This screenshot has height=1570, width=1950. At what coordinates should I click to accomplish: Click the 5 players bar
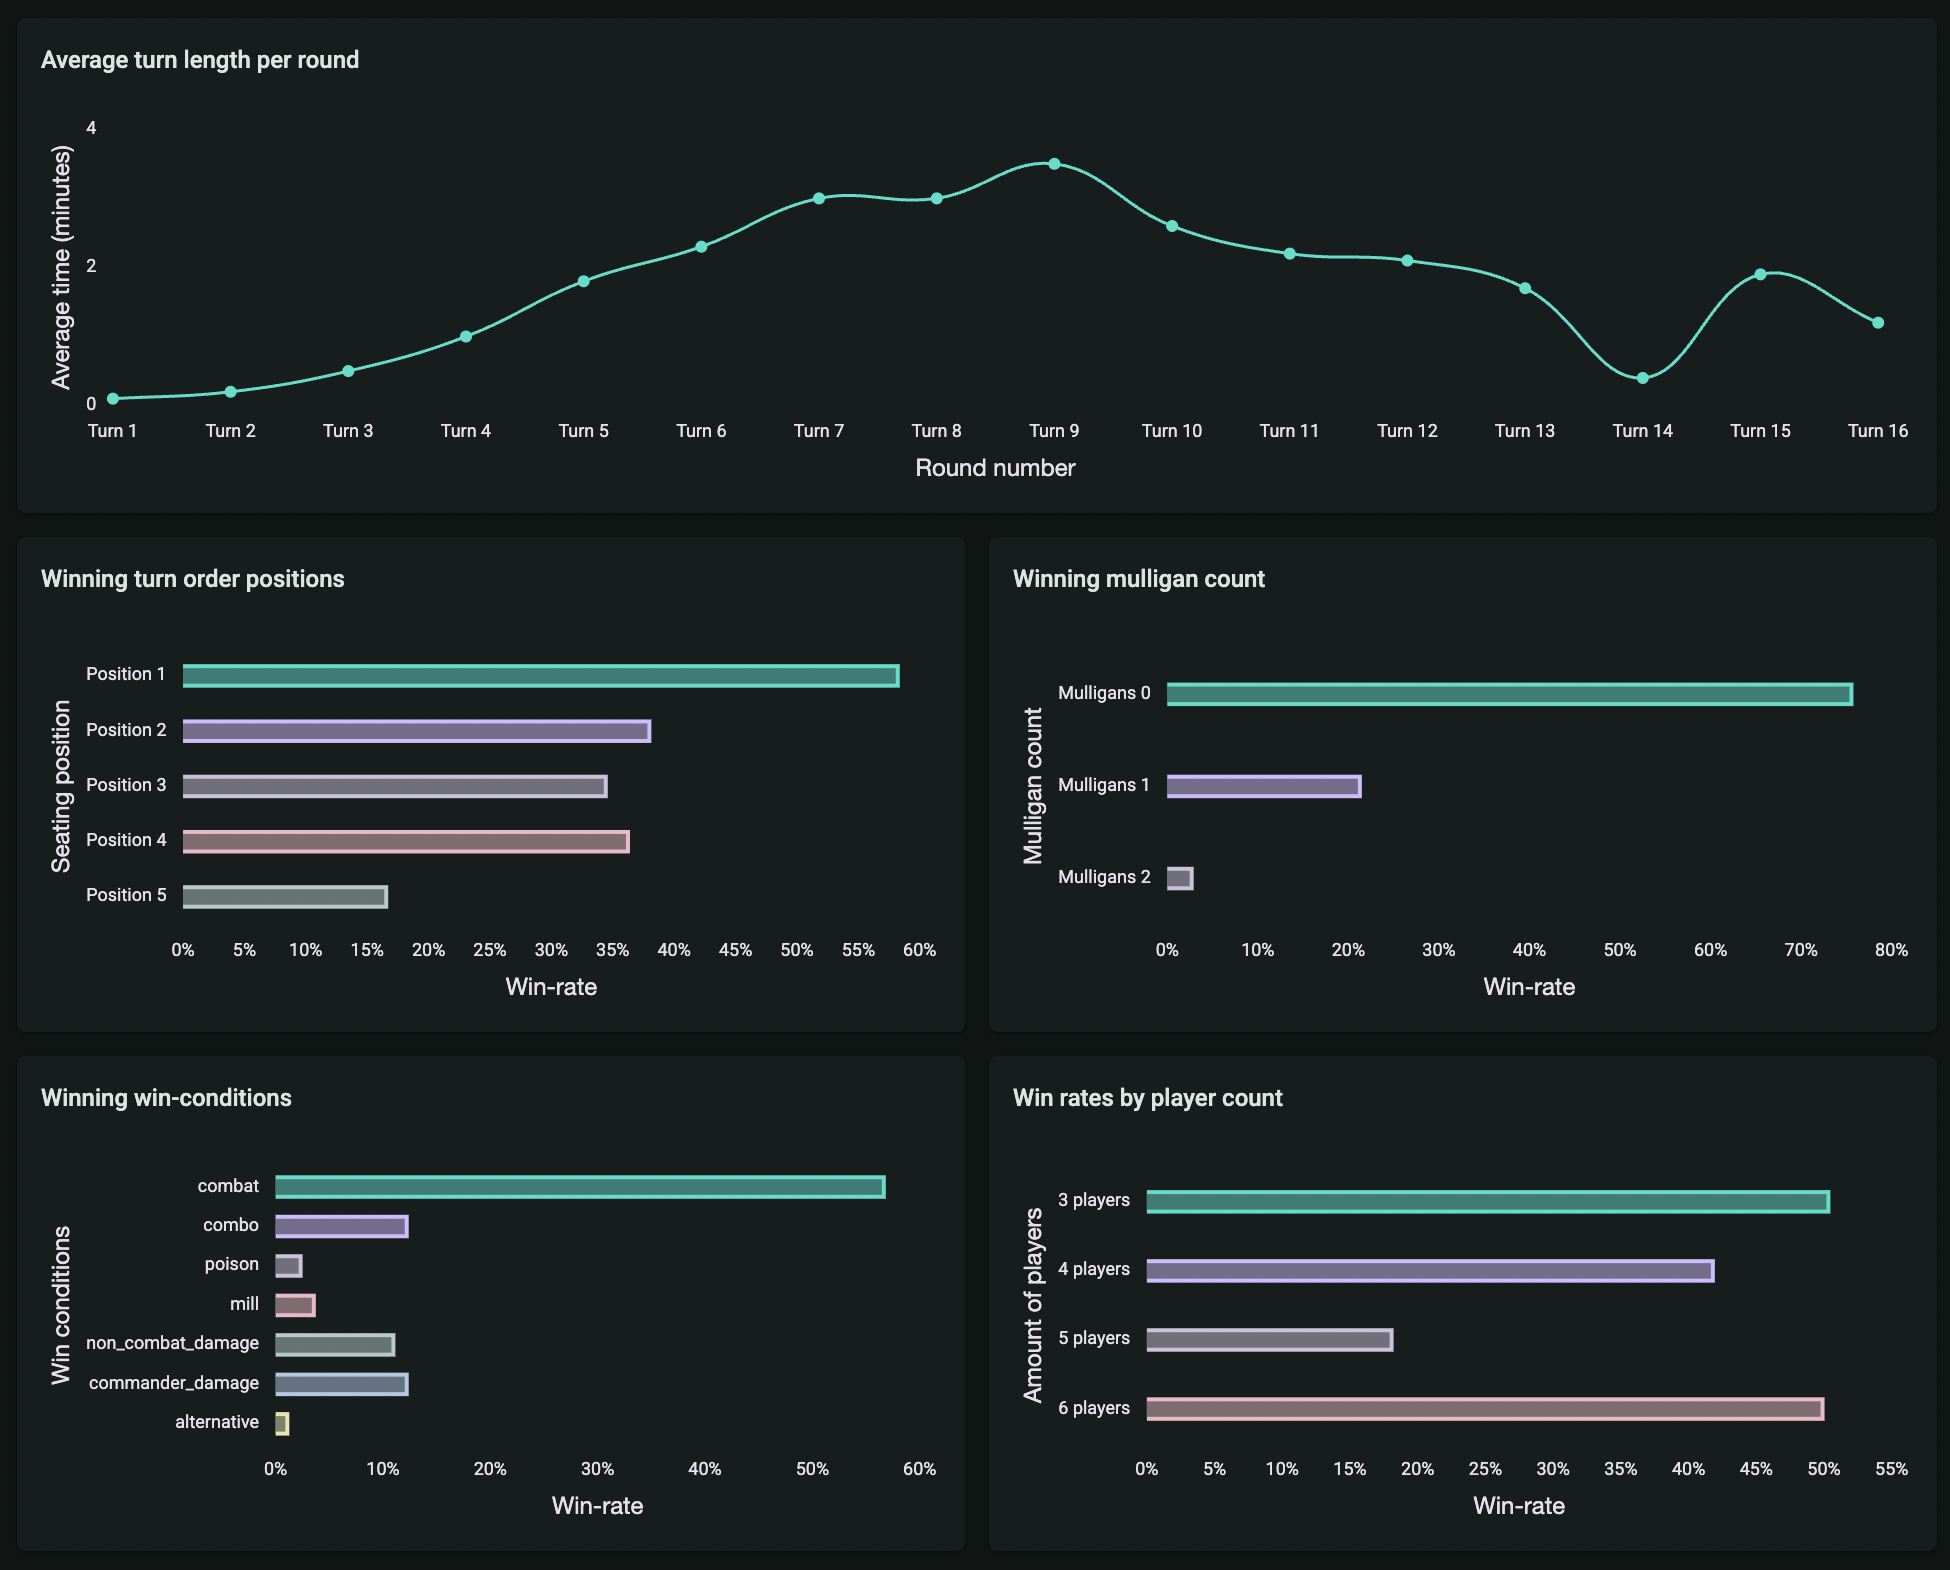pyautogui.click(x=1269, y=1340)
